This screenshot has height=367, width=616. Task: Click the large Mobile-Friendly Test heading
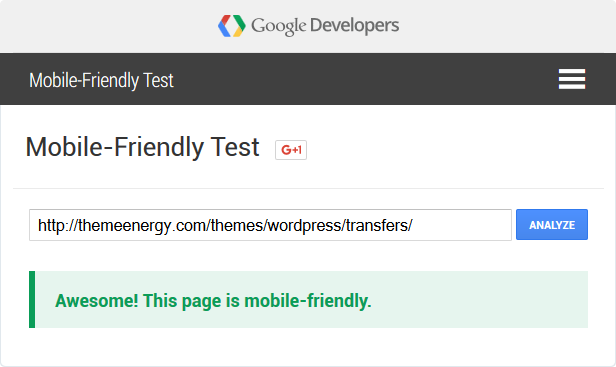click(142, 147)
